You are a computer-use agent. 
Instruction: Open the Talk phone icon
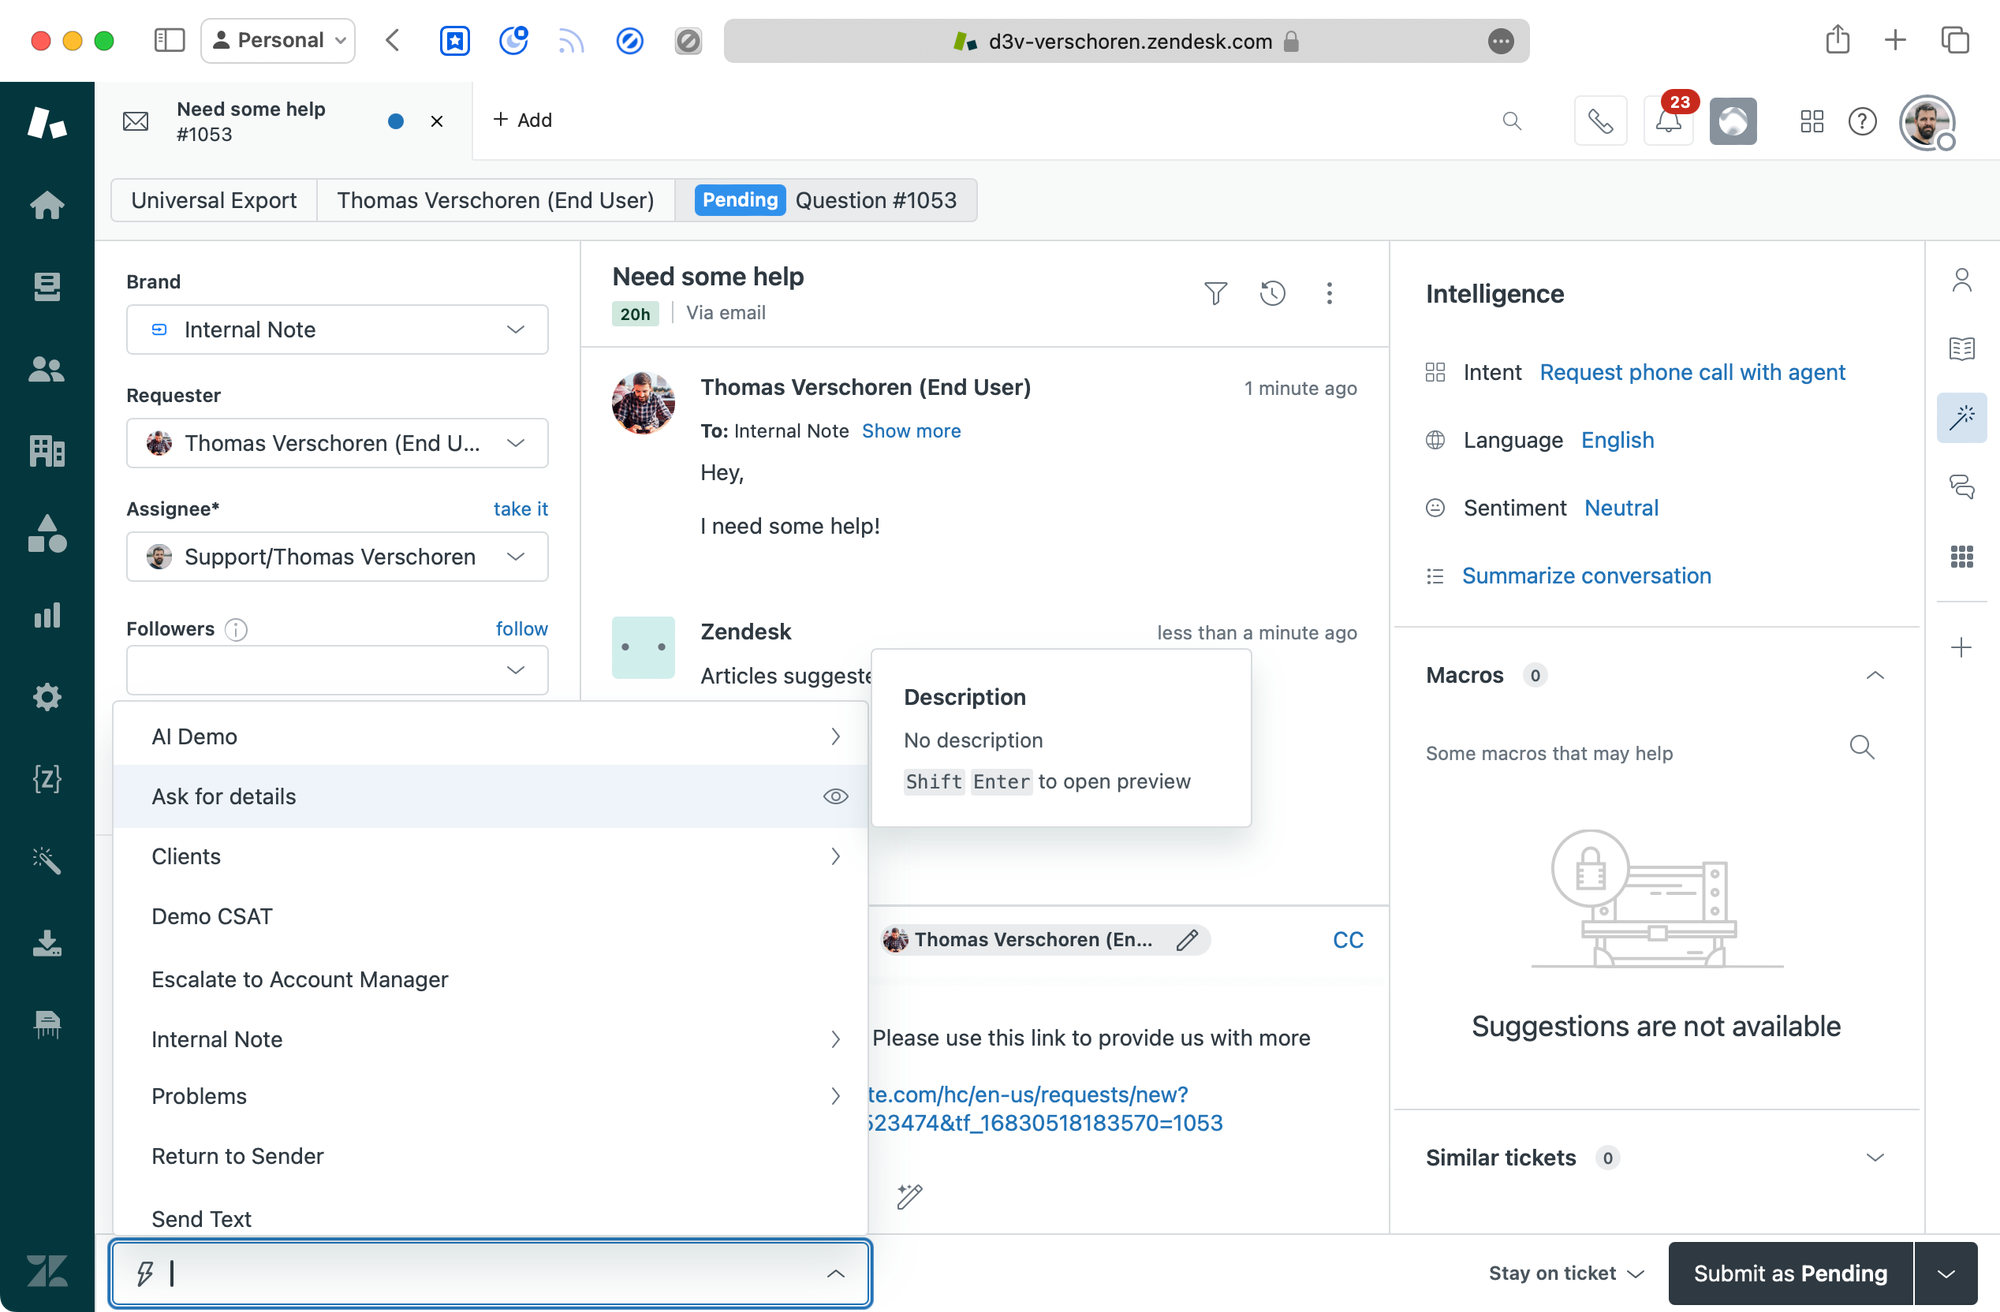click(x=1600, y=121)
